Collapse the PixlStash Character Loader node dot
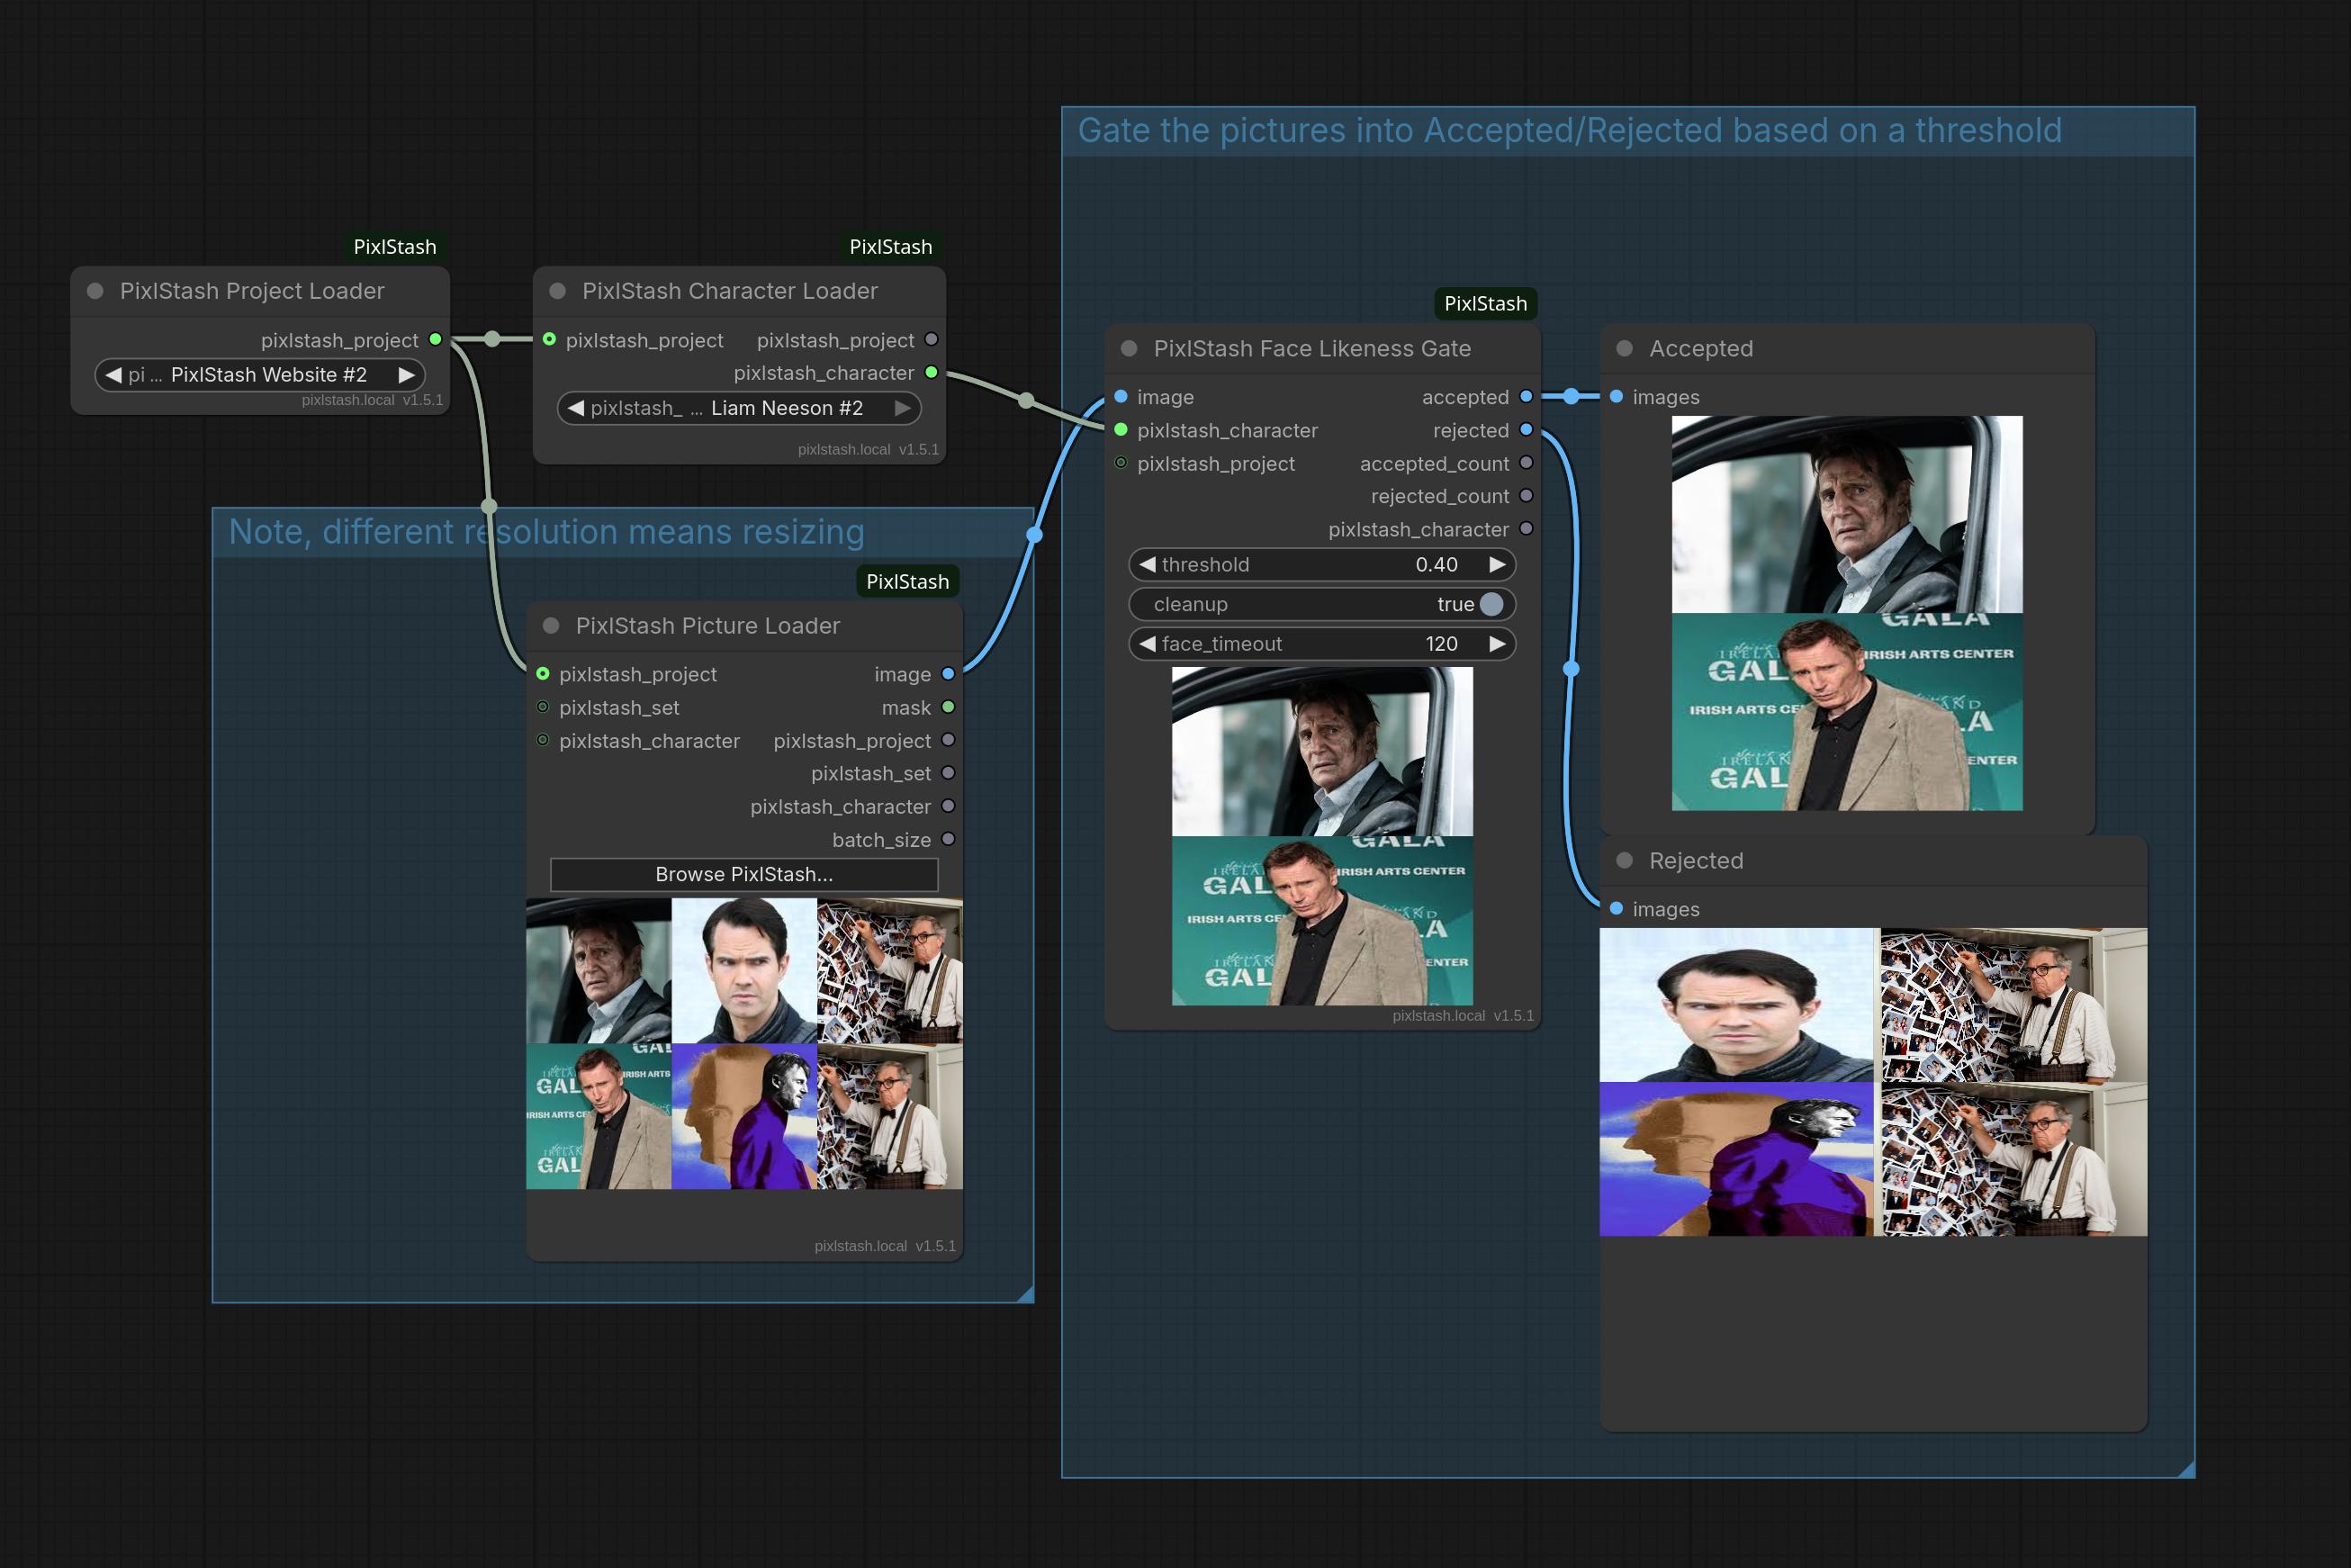 pos(558,291)
